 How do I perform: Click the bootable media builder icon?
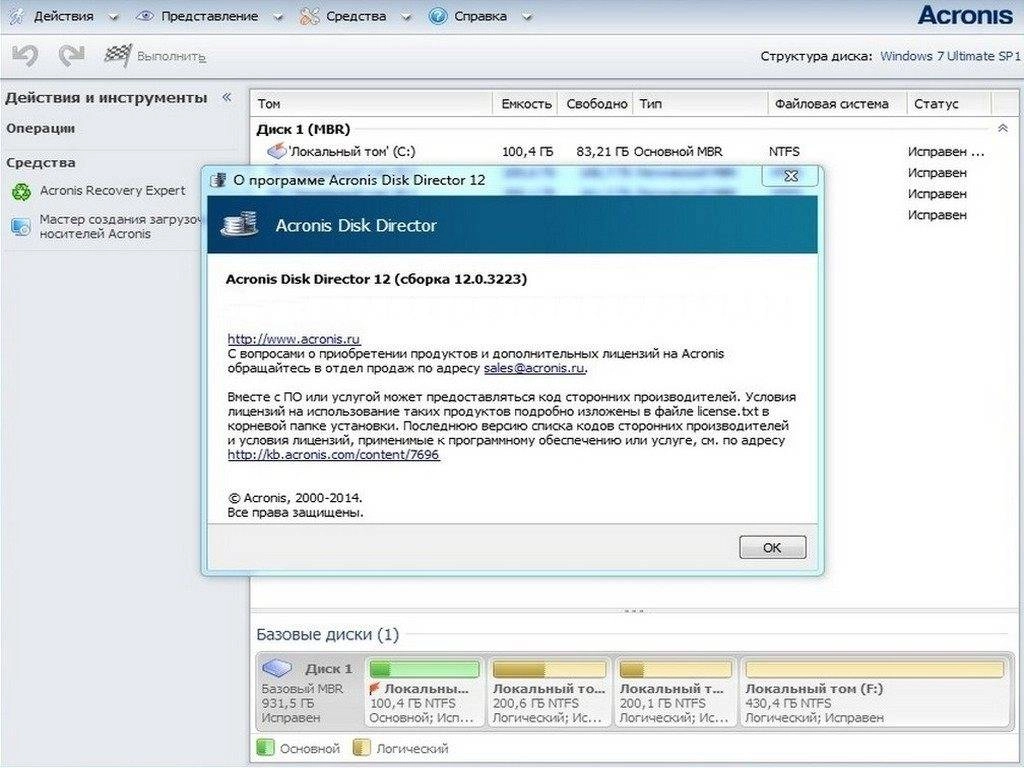click(21, 227)
